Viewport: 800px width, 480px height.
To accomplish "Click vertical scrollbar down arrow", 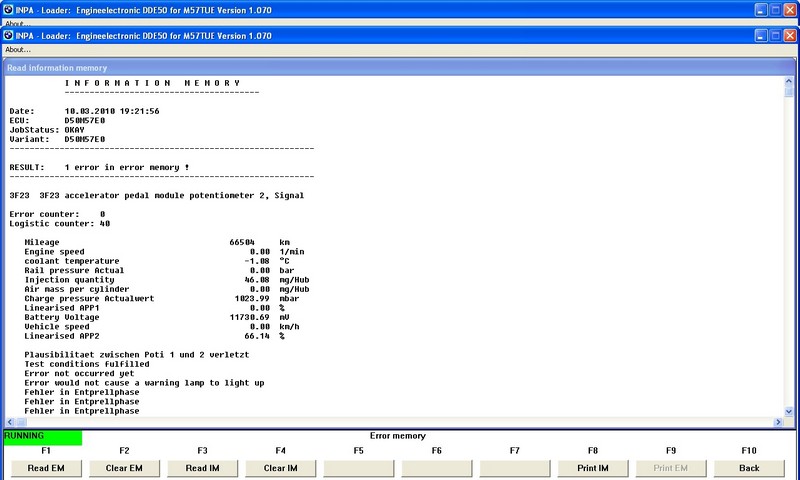I will (x=789, y=412).
